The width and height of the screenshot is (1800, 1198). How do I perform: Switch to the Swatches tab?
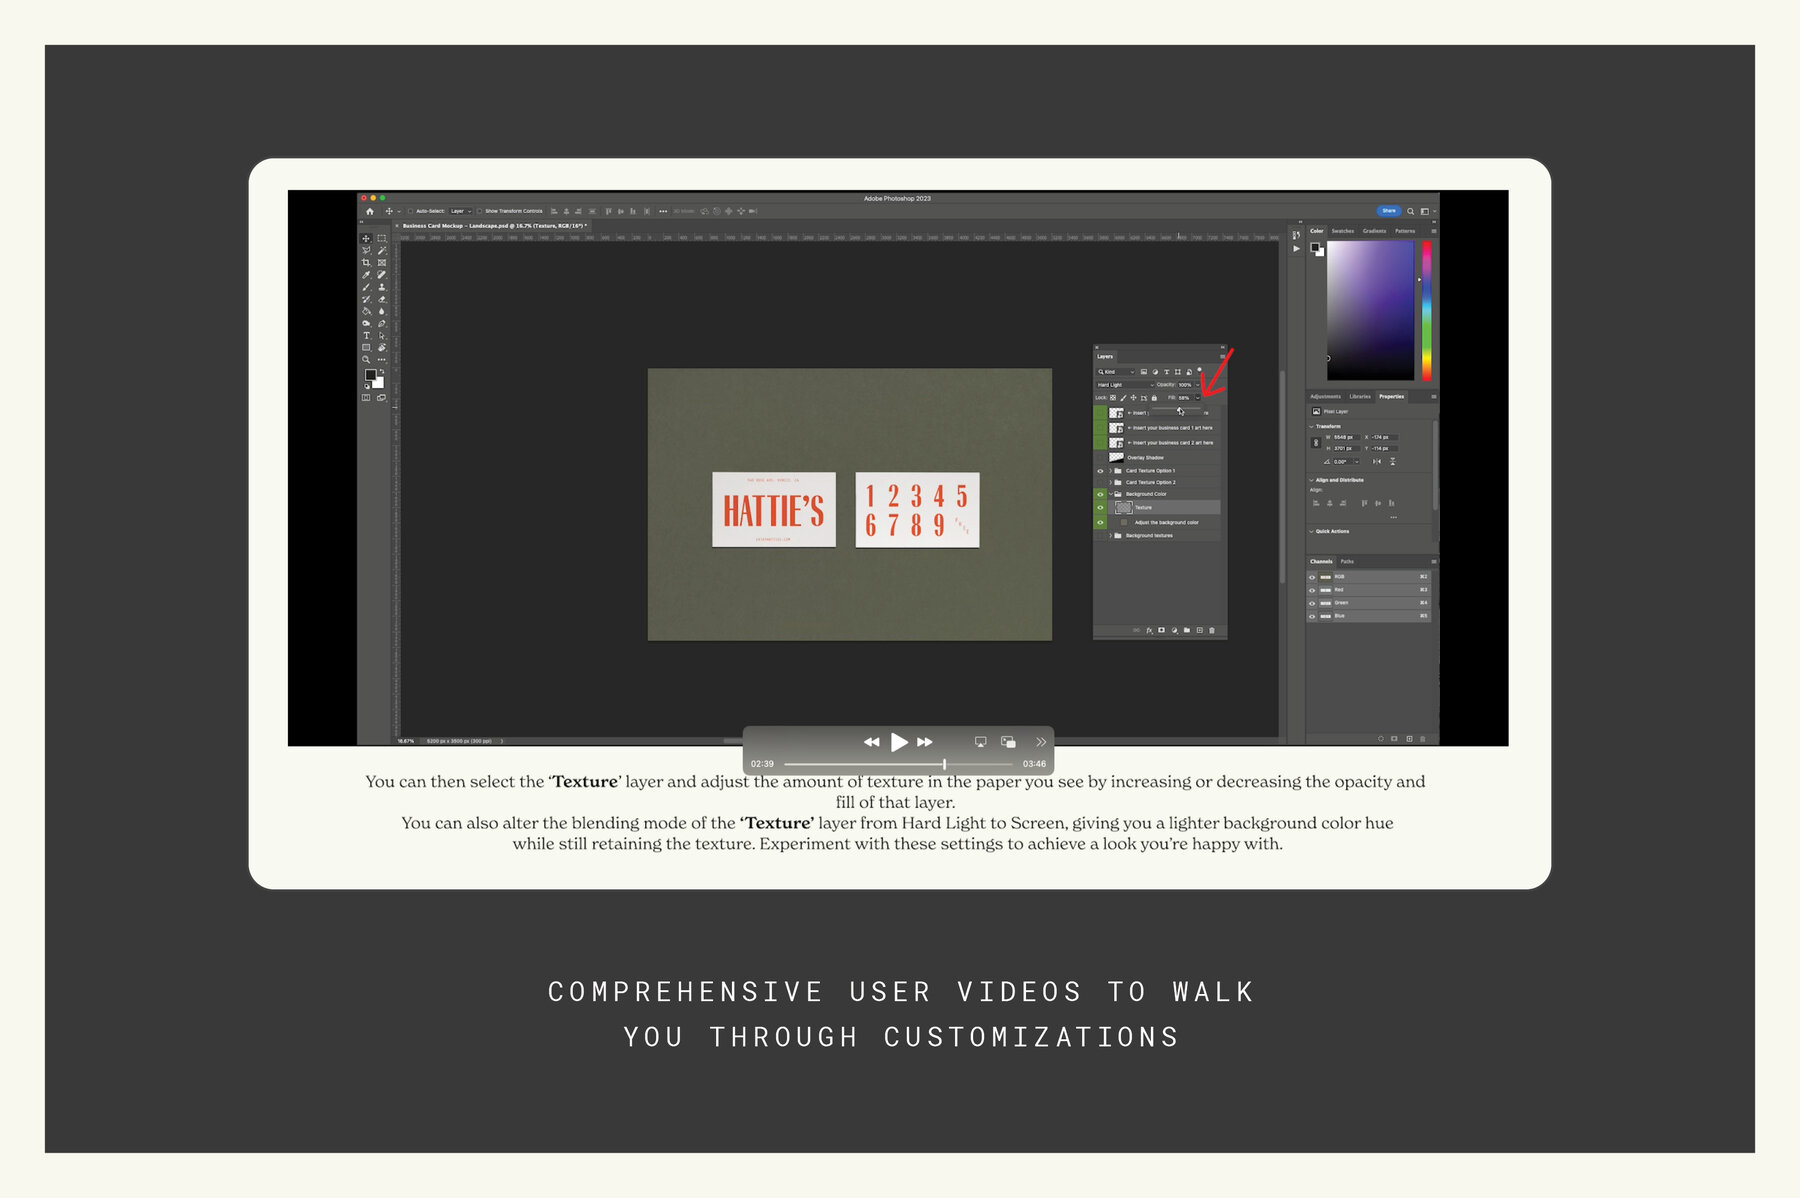[x=1342, y=231]
